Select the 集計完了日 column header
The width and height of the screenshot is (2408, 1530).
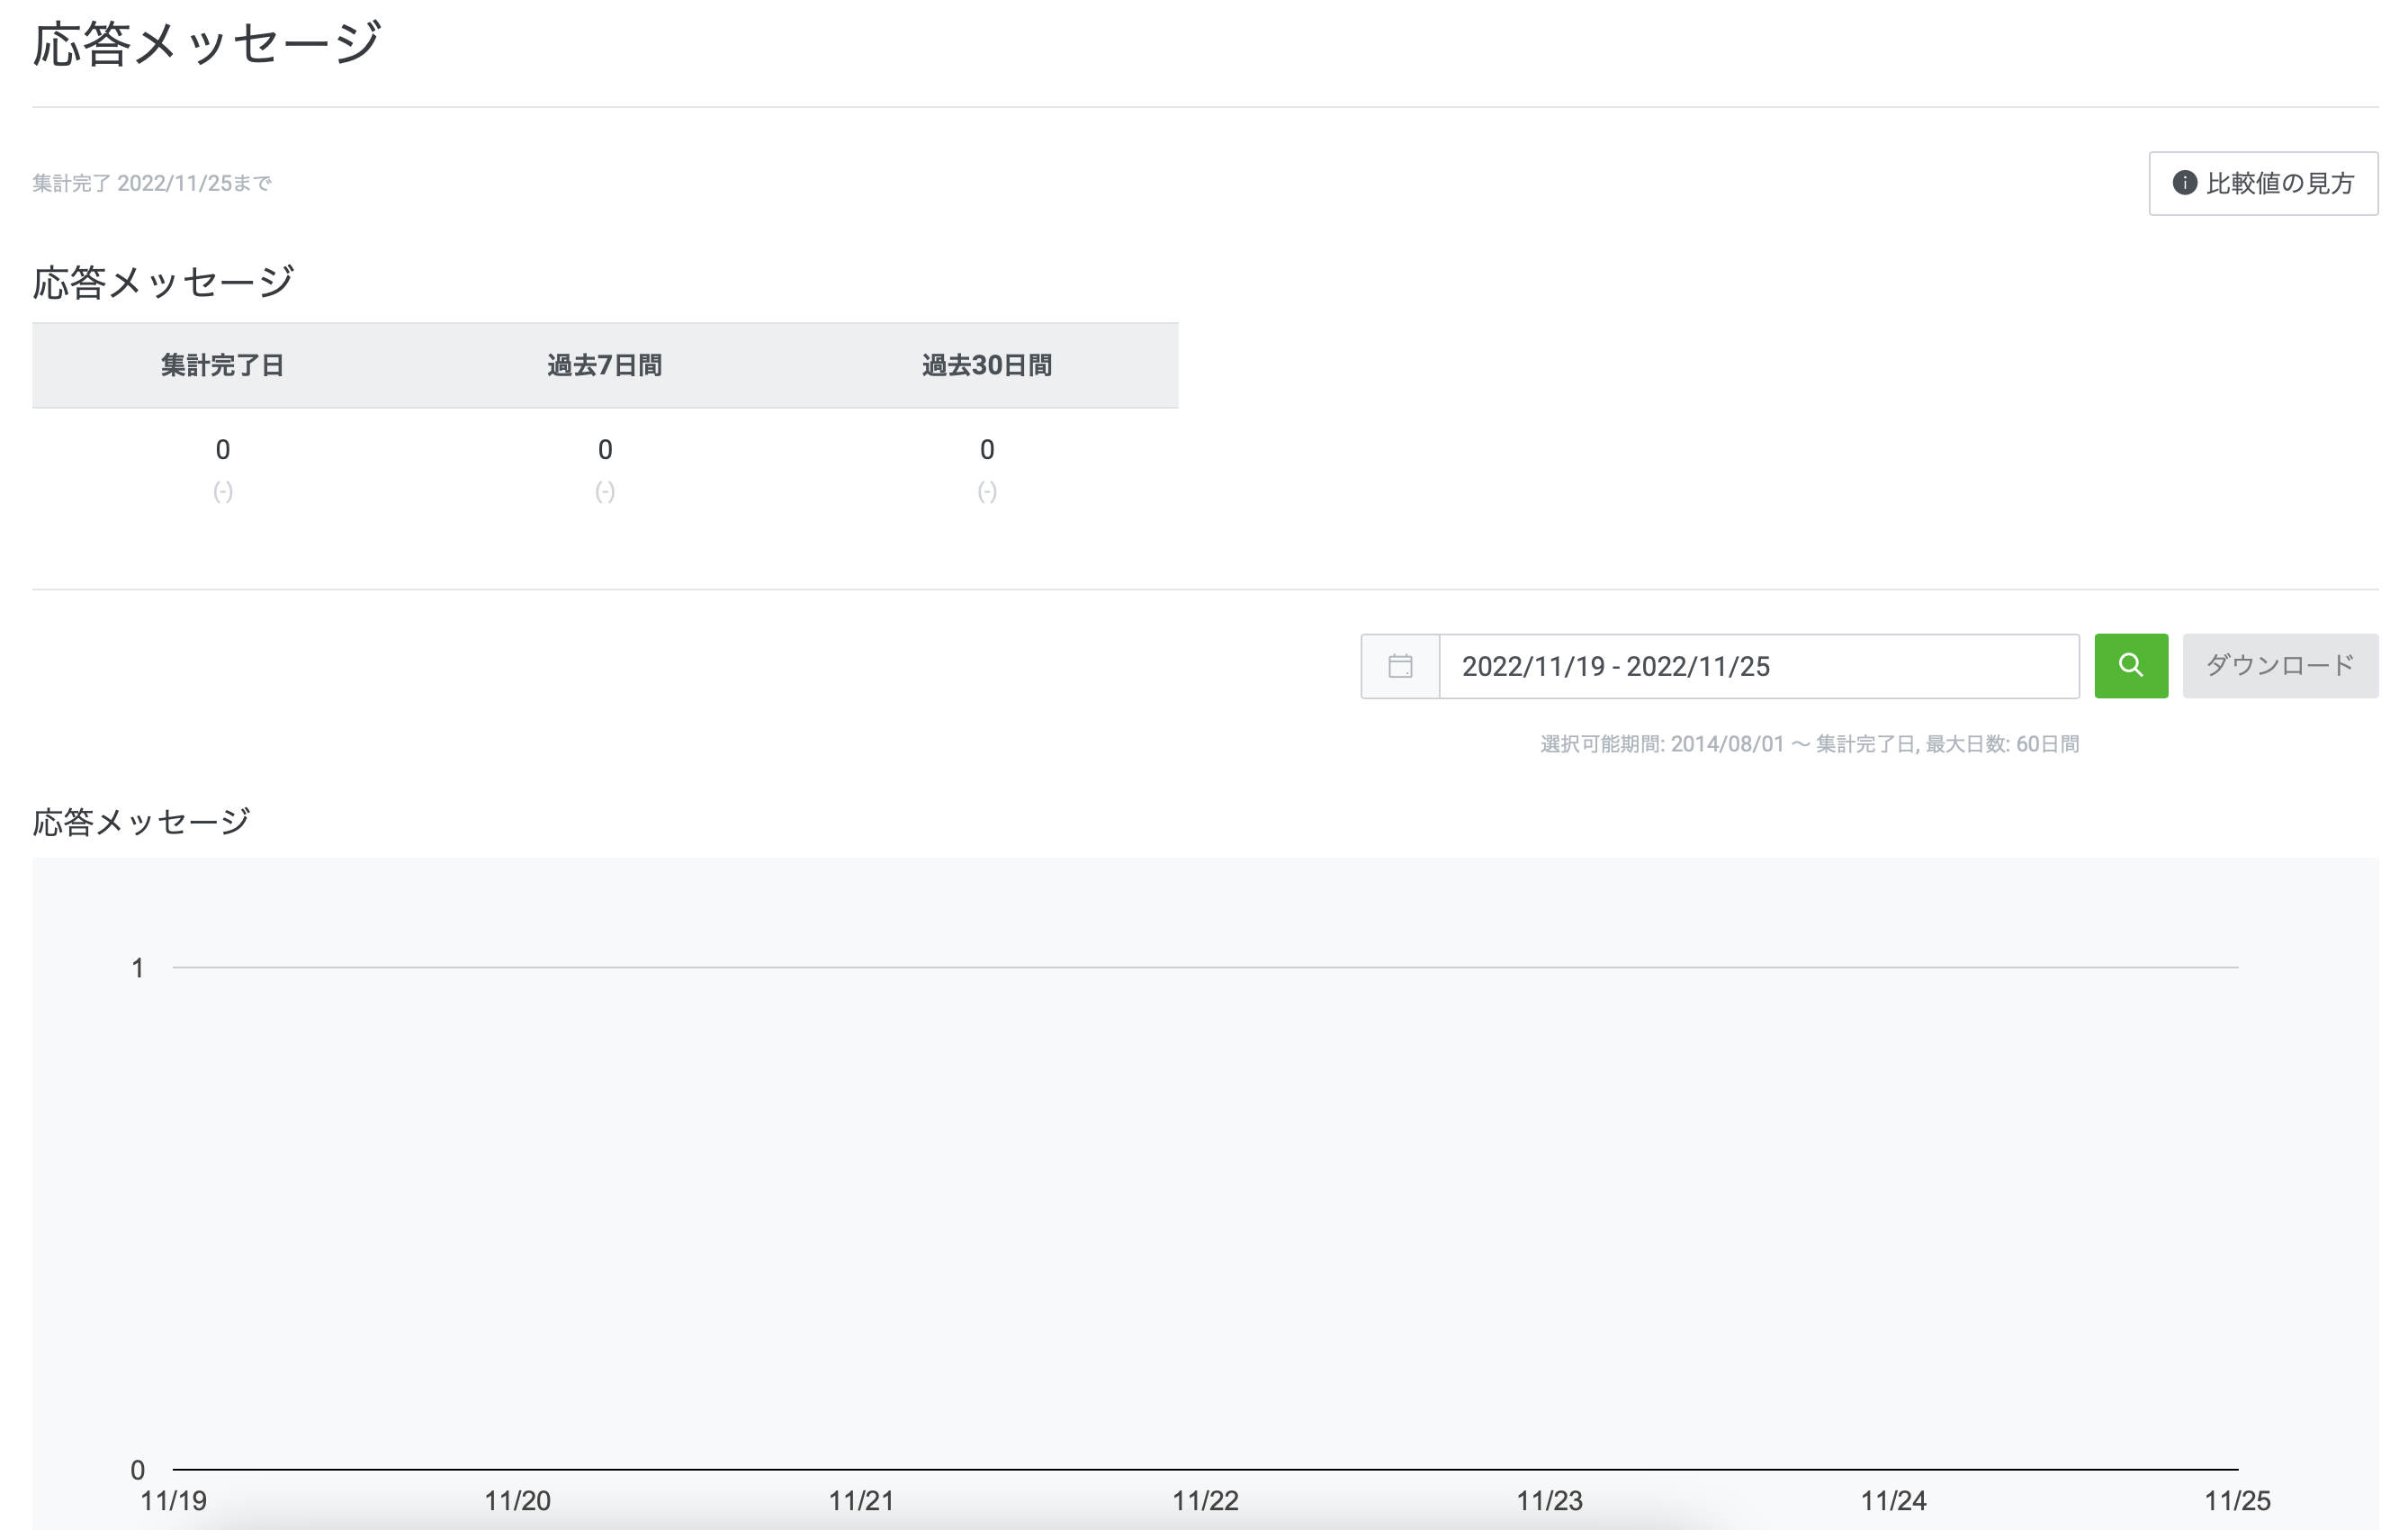pyautogui.click(x=223, y=365)
